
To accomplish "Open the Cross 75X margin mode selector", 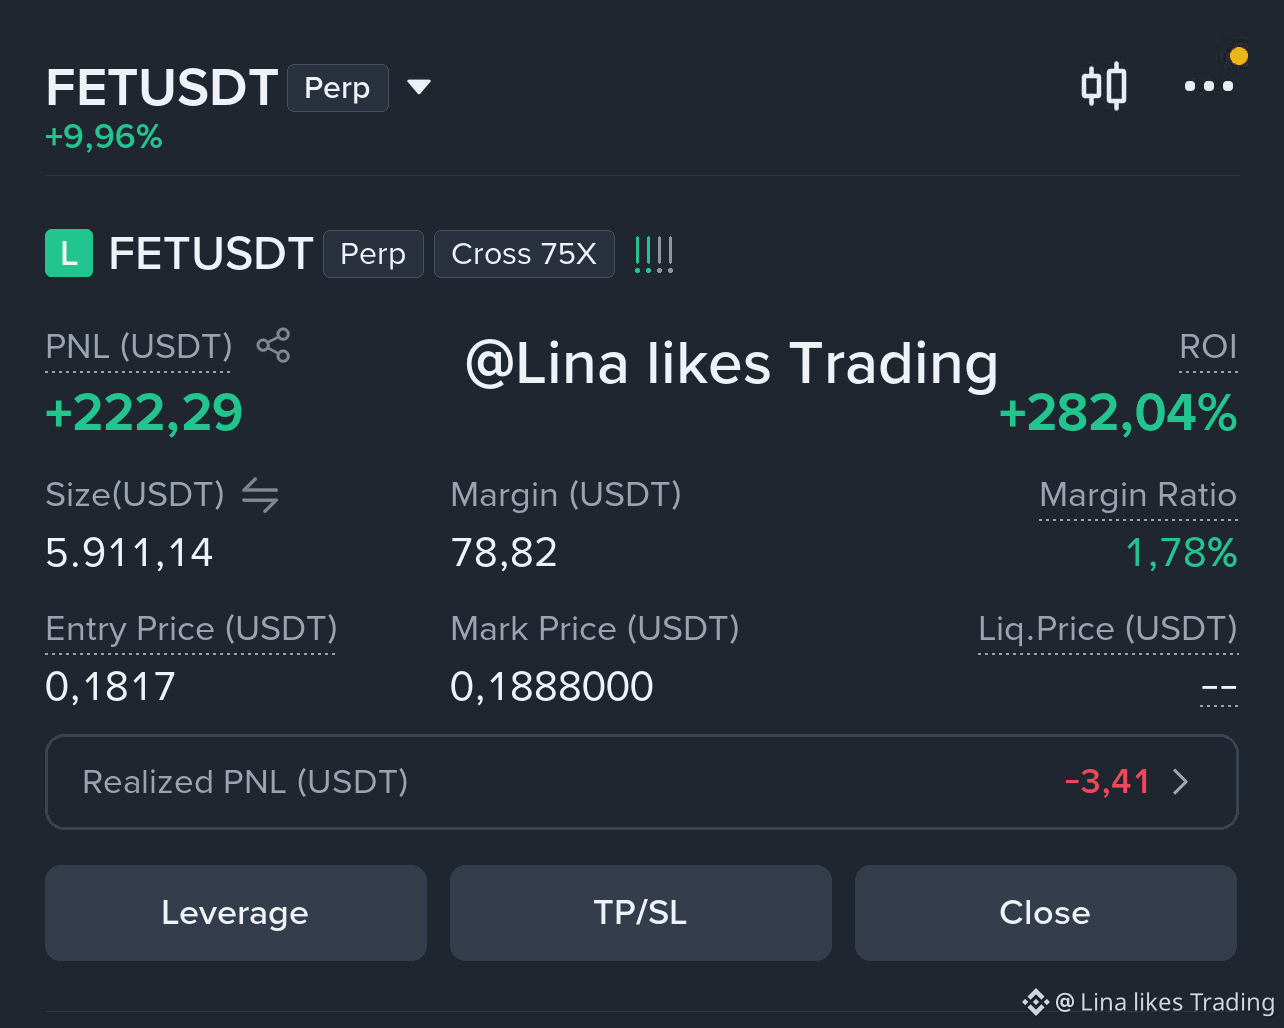I will (x=524, y=254).
